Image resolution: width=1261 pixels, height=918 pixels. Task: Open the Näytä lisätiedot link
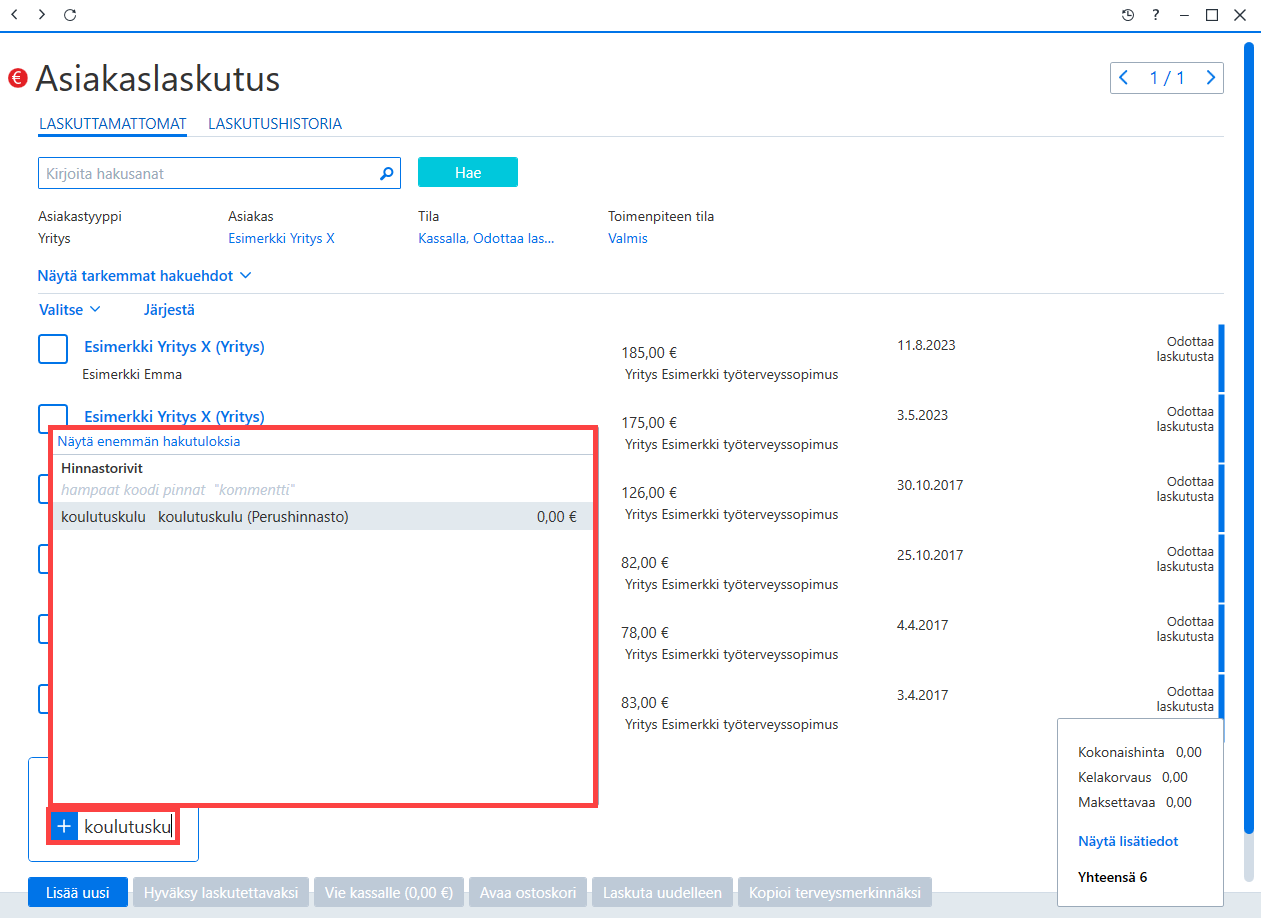(x=1128, y=841)
